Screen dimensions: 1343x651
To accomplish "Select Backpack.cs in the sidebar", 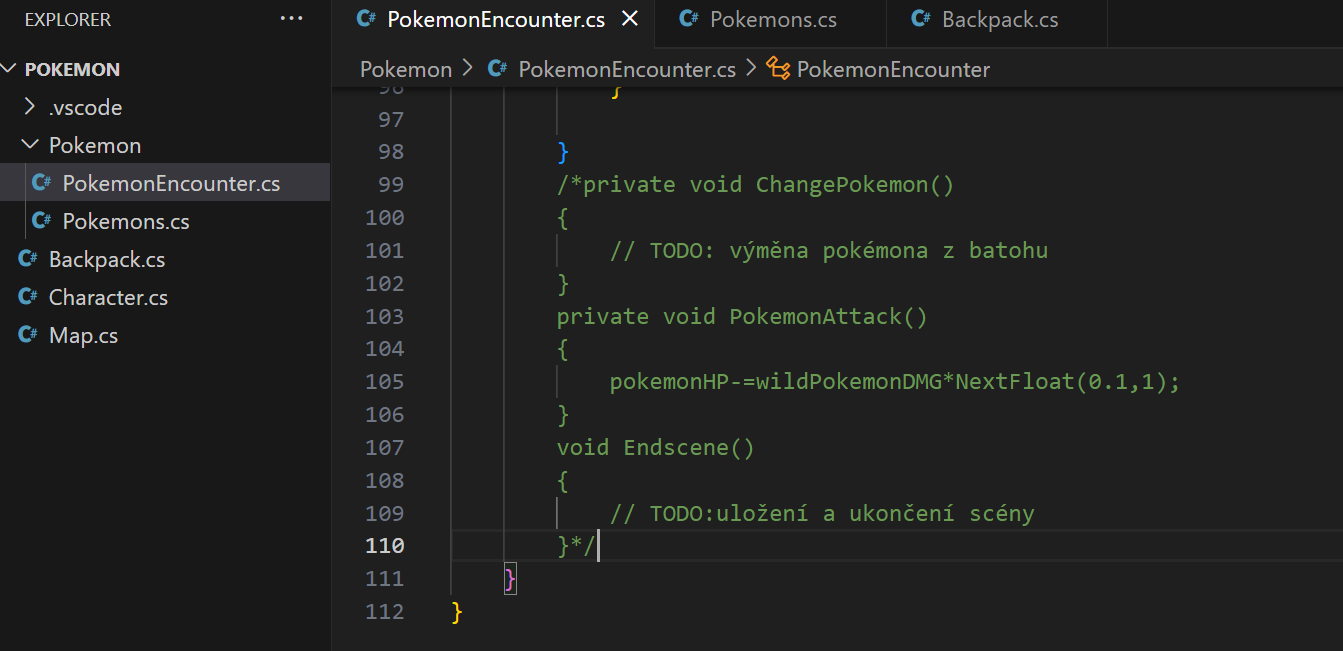I will pyautogui.click(x=103, y=259).
